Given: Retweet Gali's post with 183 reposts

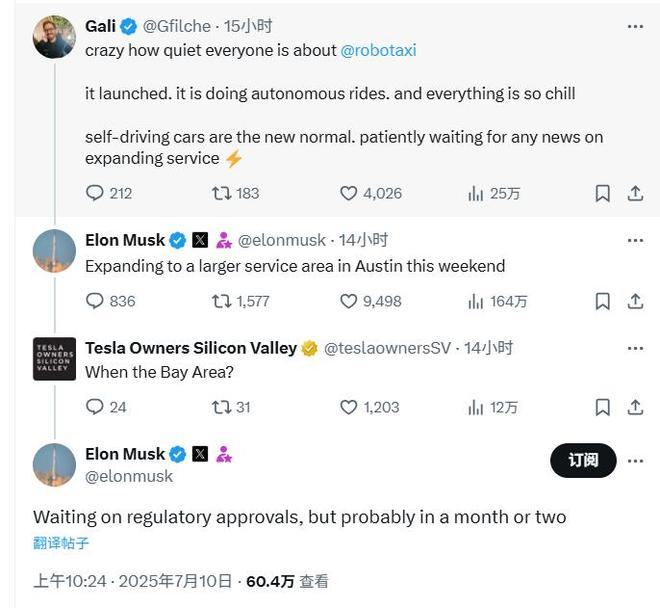Looking at the screenshot, I should click(x=222, y=193).
